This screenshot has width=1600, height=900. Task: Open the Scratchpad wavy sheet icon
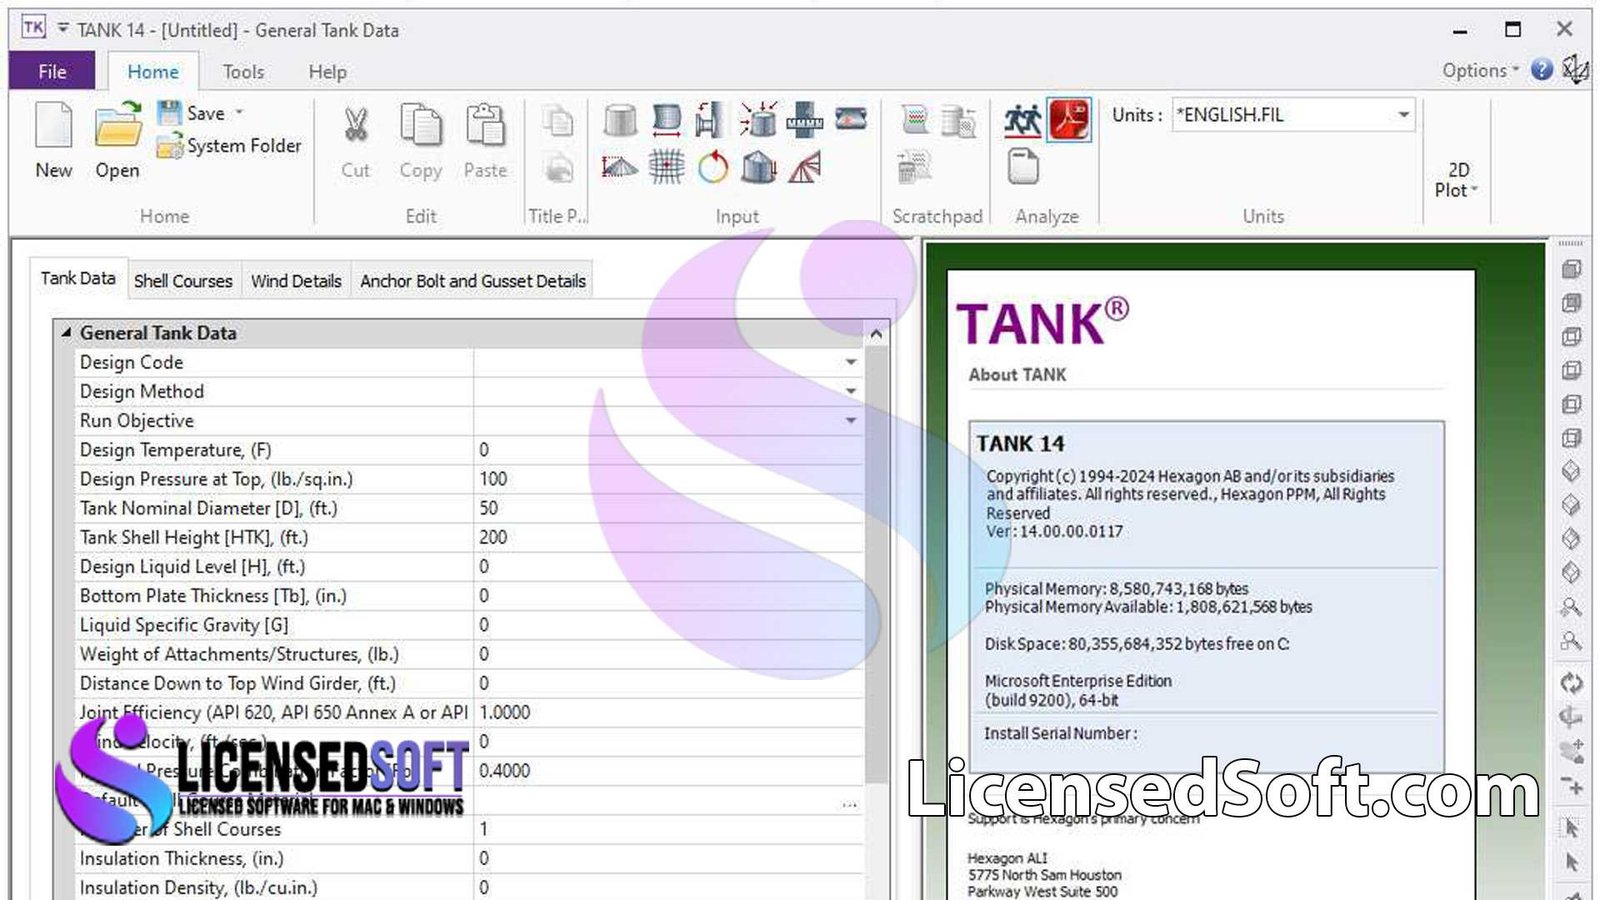[915, 121]
